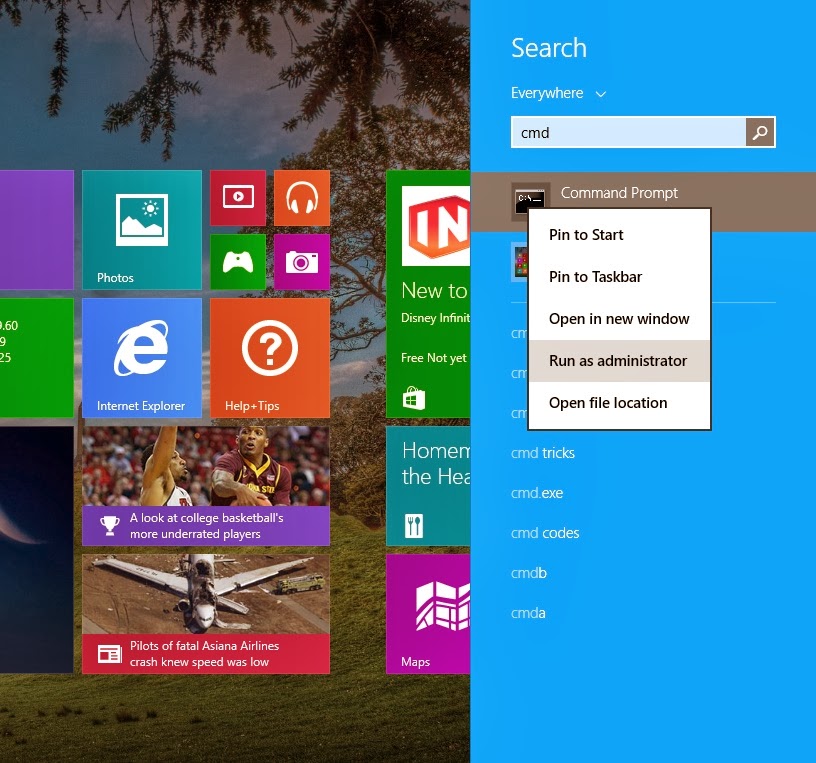Choose Pin to Start from the context menu
The width and height of the screenshot is (816, 763).
(x=619, y=235)
